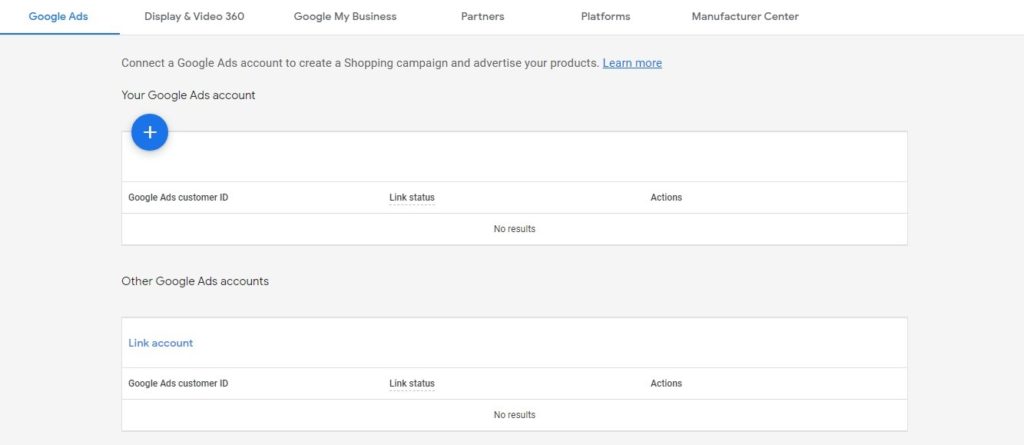Click the Your Google Ads account heading

click(188, 95)
